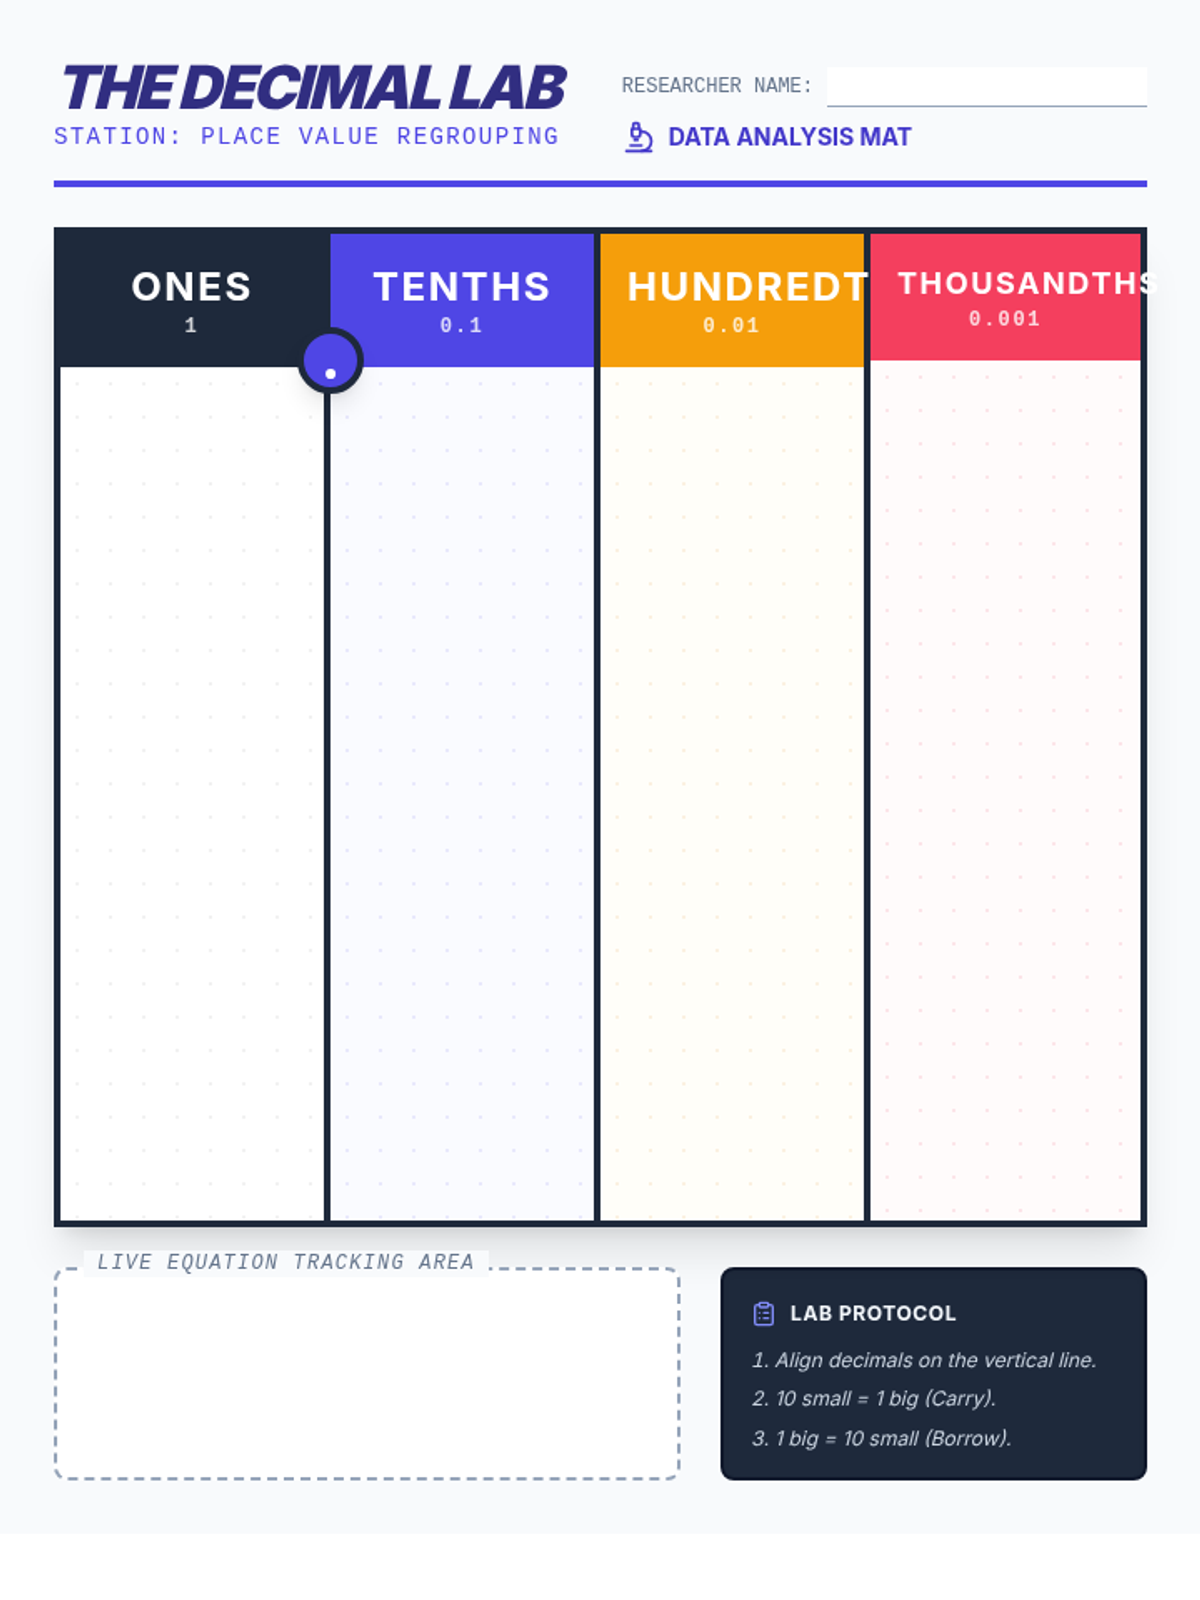The image size is (1200, 1600).
Task: Click the Lab Protocol heading
Action: [873, 1313]
